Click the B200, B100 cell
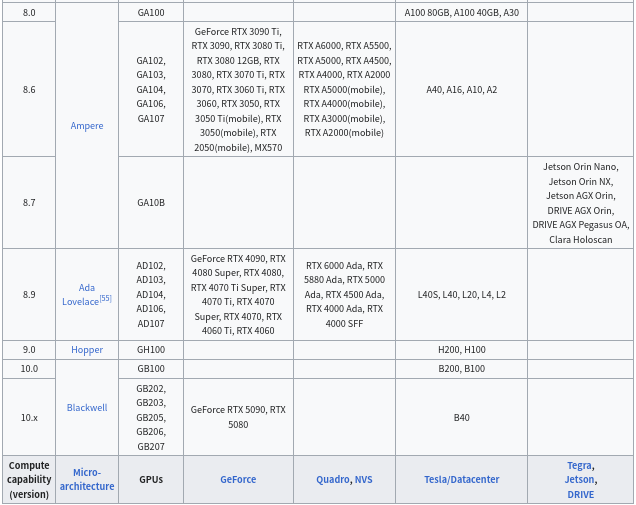Viewport: 636px width, 505px height. (x=462, y=369)
